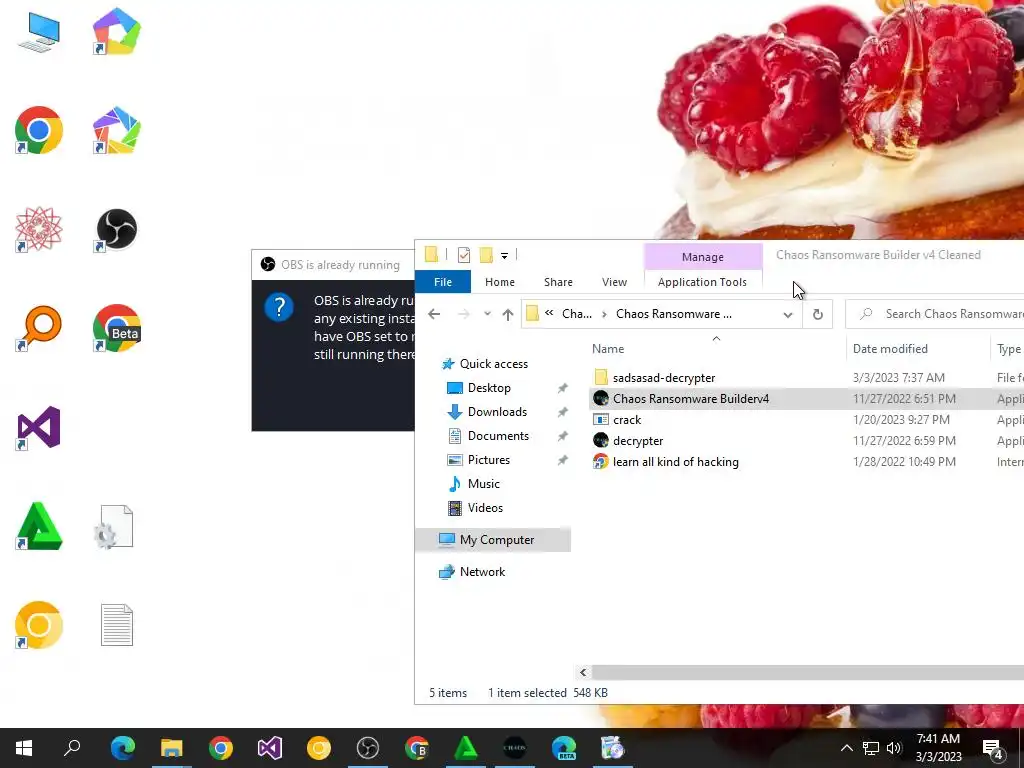Click the Manage contextual tab header
This screenshot has height=768, width=1024.
(703, 257)
